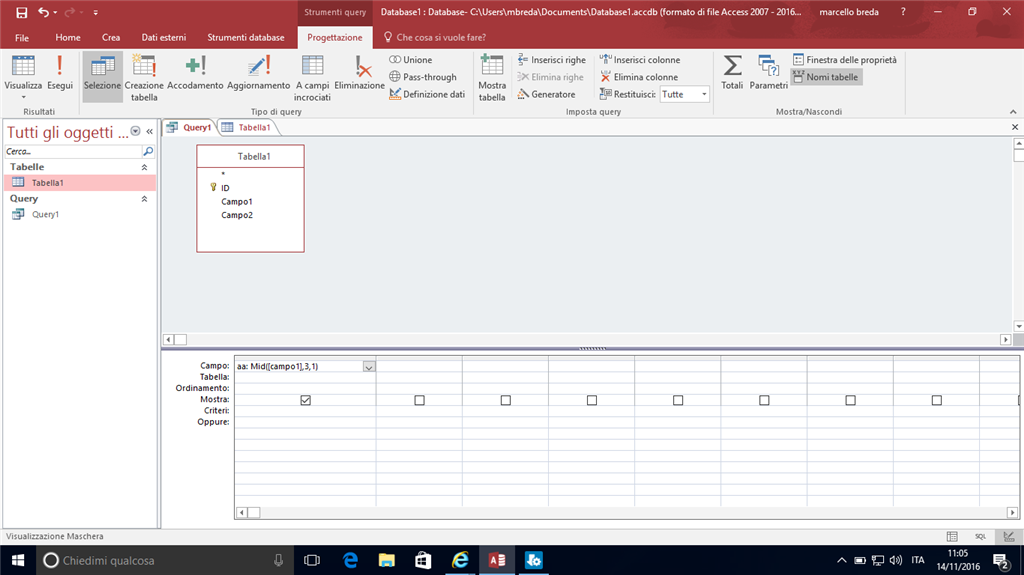Check the Mostra checkbox in sixth column
Screen dimensions: 1024x575
pyautogui.click(x=764, y=400)
